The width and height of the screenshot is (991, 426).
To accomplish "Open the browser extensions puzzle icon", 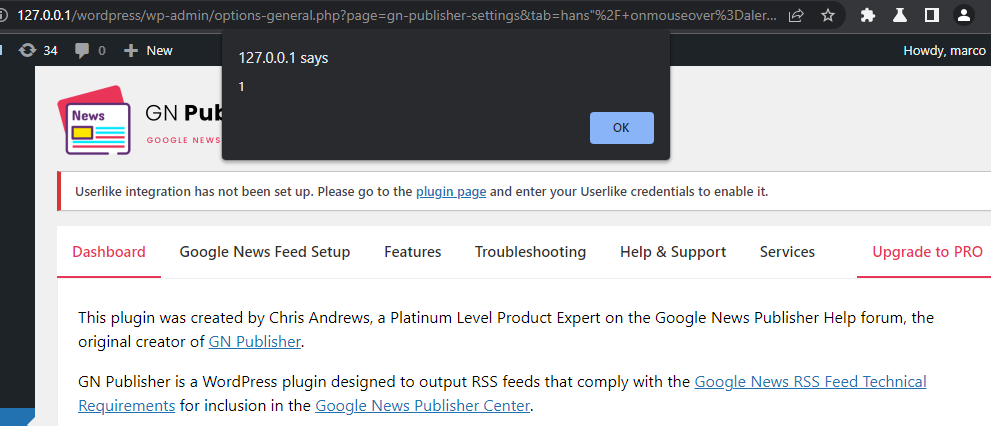I will (x=868, y=15).
